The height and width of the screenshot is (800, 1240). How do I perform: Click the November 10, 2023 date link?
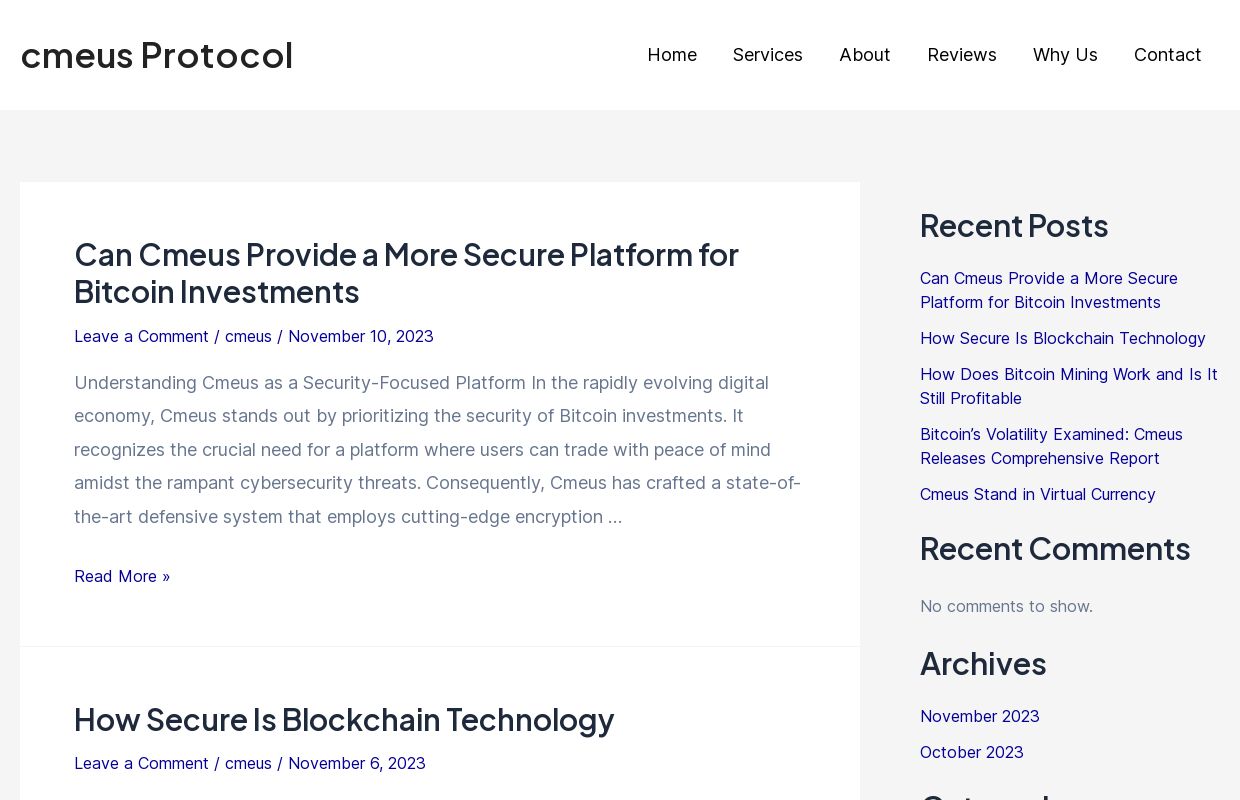tap(360, 336)
